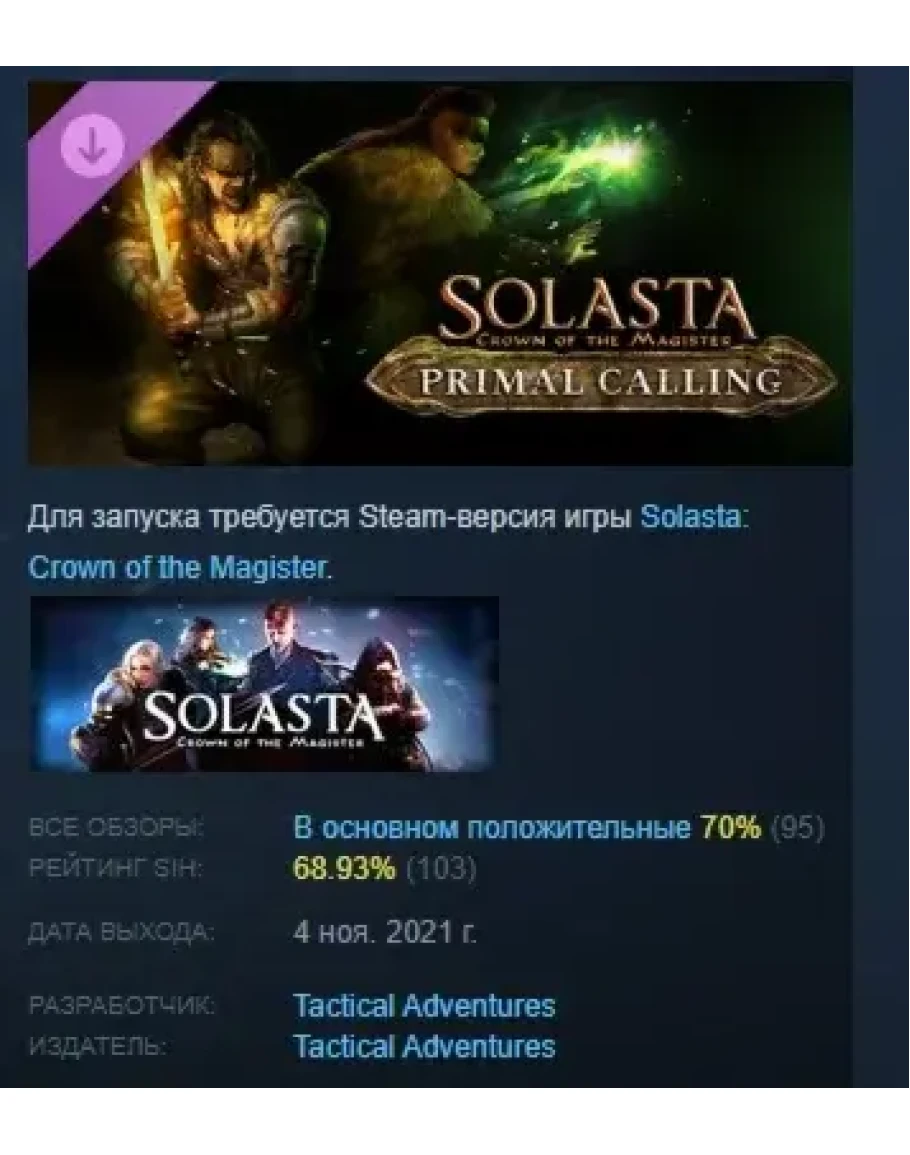Click the 'PRIMAL CALLING' logo plaque
The height and width of the screenshot is (1155, 910).
pyautogui.click(x=601, y=381)
